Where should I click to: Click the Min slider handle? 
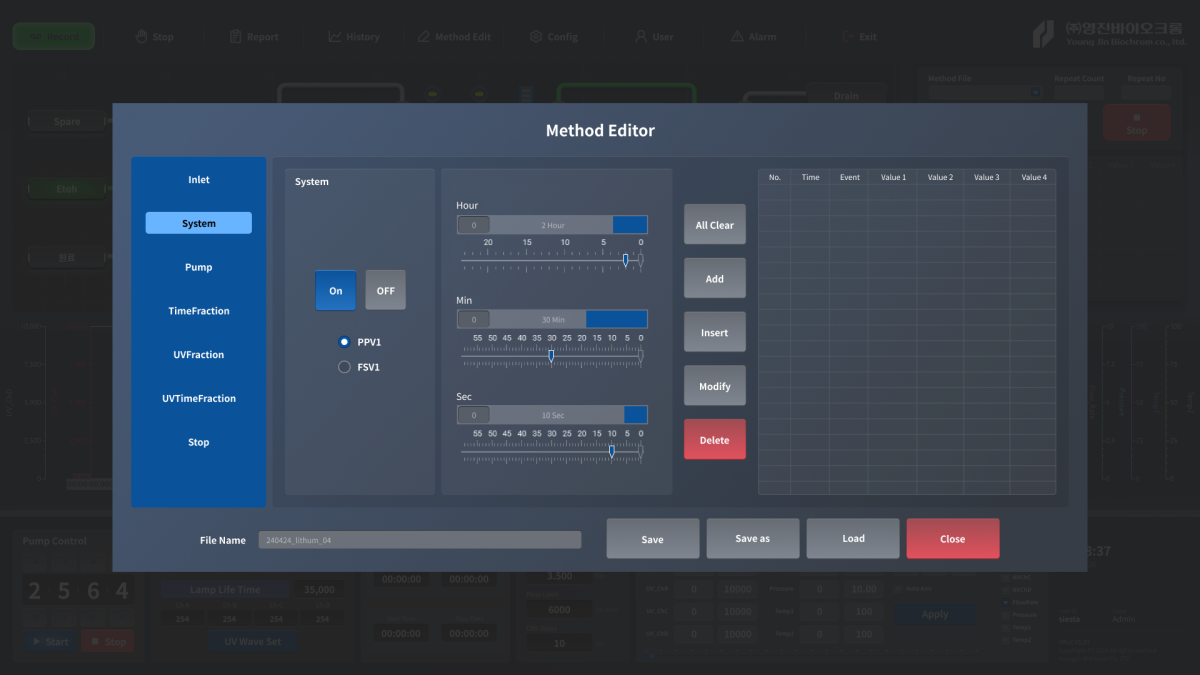click(551, 355)
